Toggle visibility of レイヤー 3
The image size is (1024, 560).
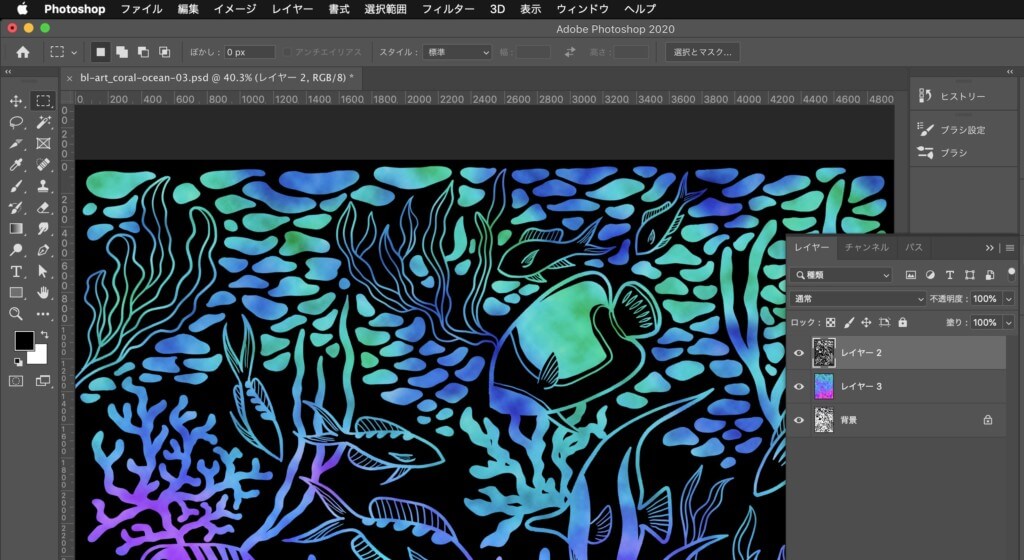798,387
